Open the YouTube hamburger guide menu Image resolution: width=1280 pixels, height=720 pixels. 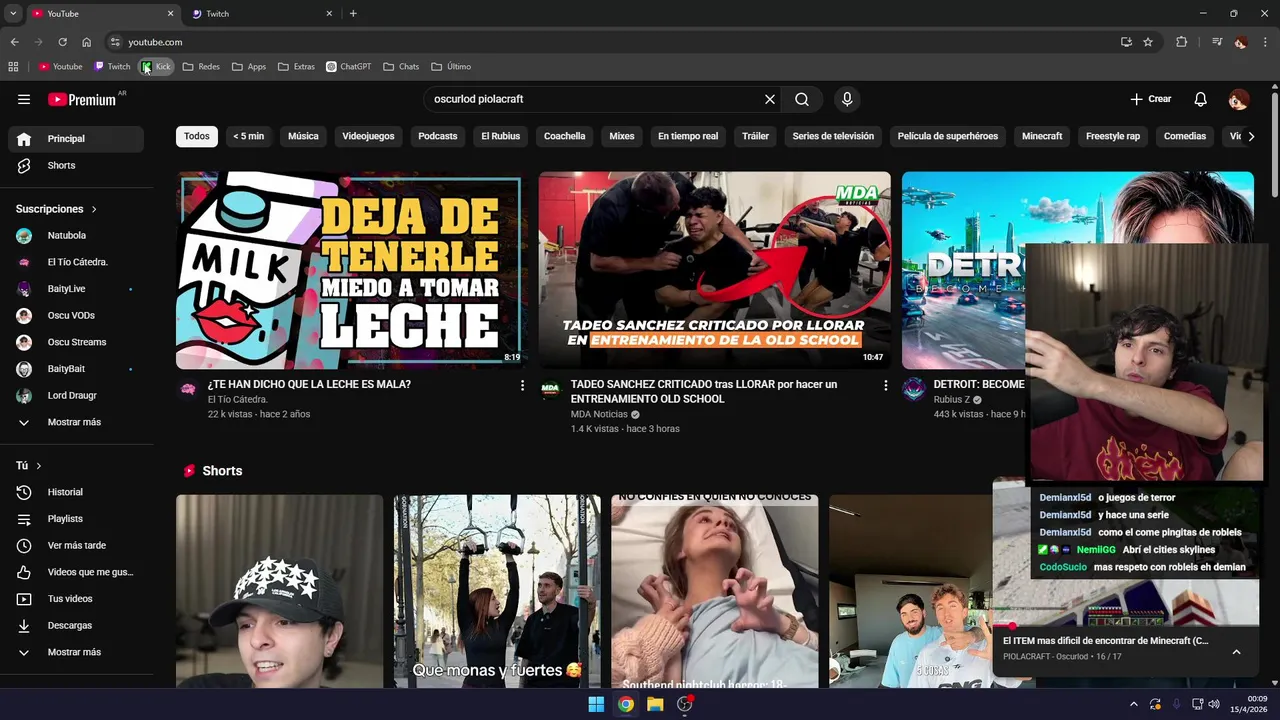[24, 99]
